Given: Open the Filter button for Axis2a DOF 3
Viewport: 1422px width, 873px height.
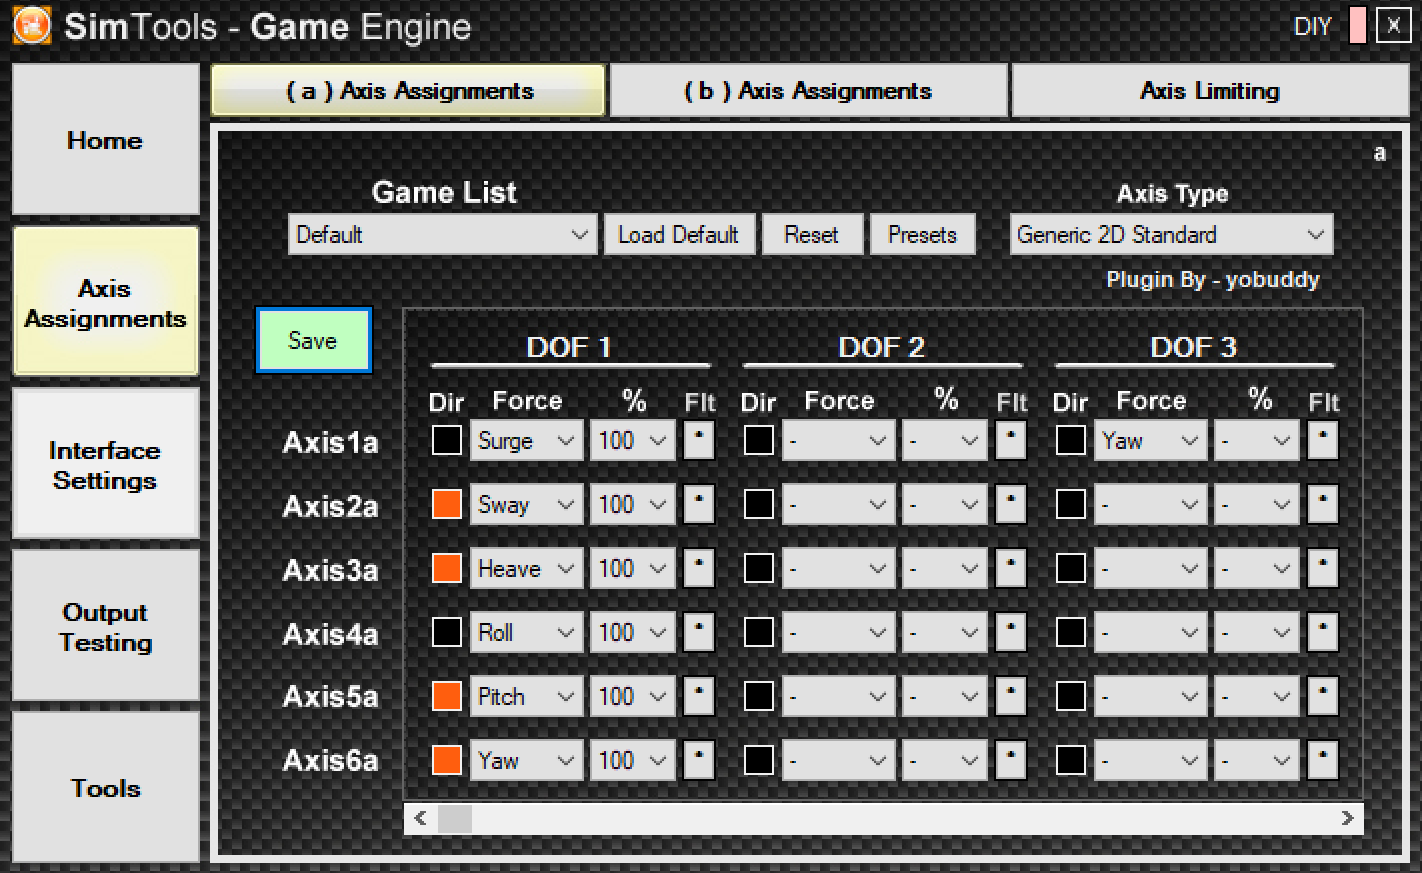Looking at the screenshot, I should pyautogui.click(x=1323, y=504).
